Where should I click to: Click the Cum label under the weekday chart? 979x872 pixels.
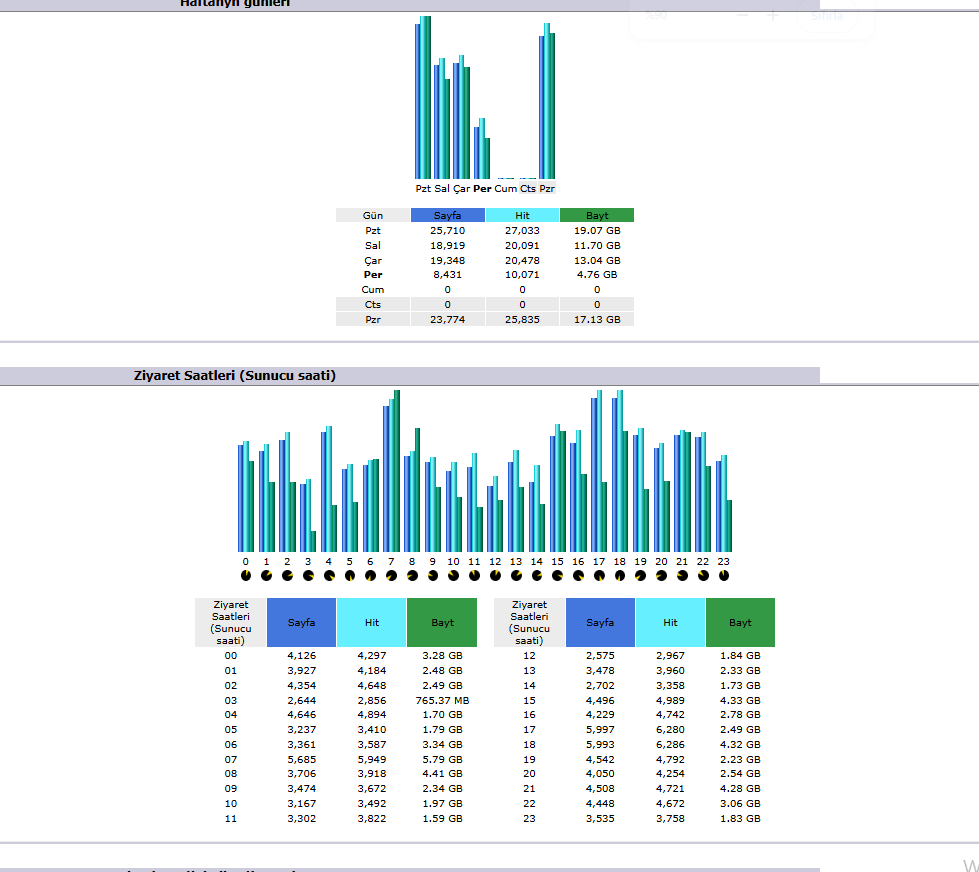(506, 189)
